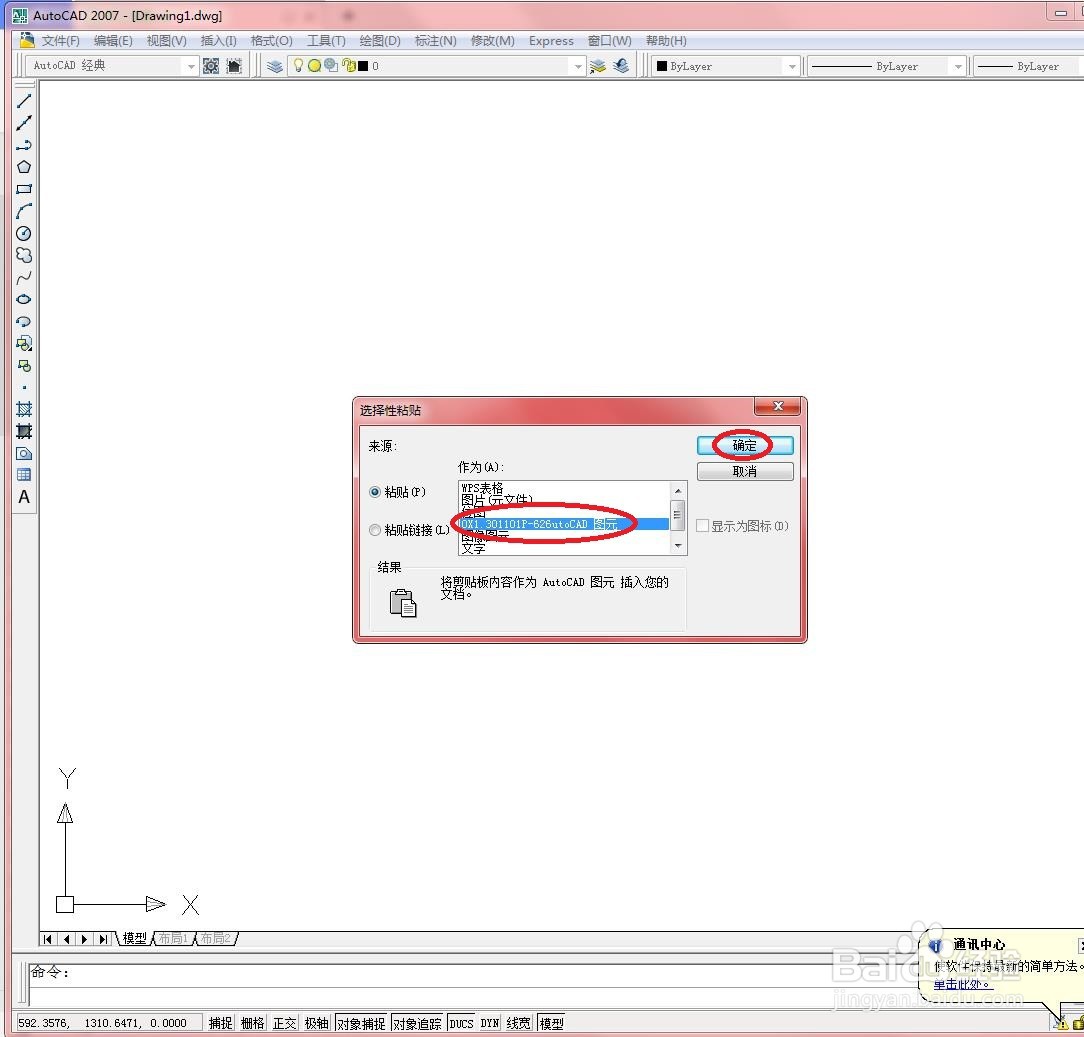Select the Gradient tool
The width and height of the screenshot is (1084, 1037).
(x=24, y=431)
